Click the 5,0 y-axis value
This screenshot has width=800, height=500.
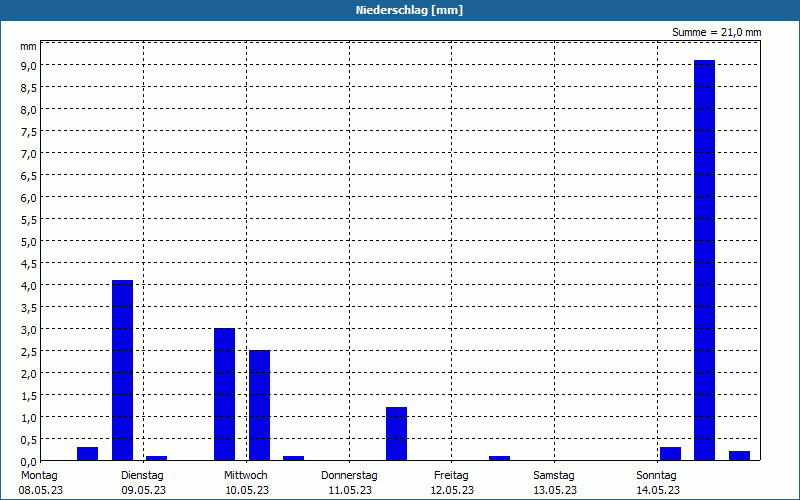[29, 241]
